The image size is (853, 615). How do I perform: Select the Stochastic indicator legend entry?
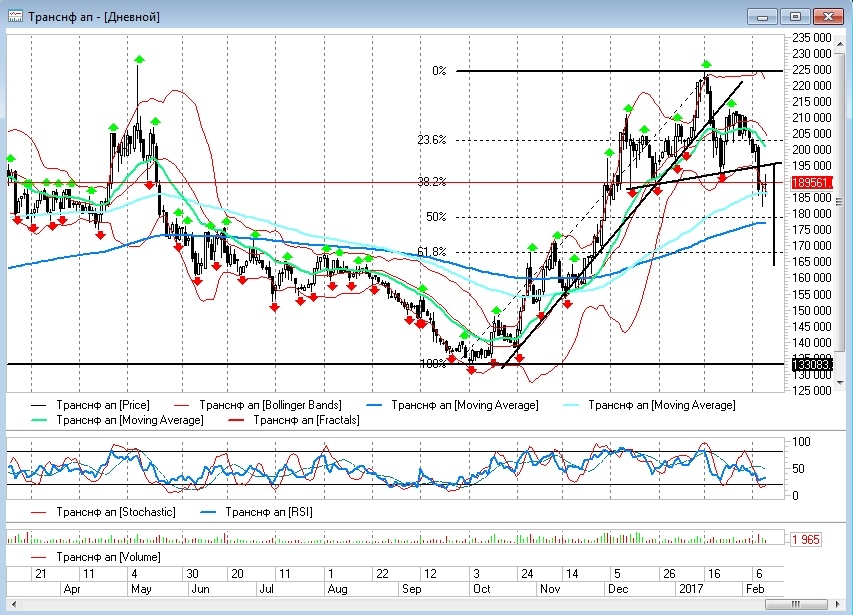(x=117, y=511)
